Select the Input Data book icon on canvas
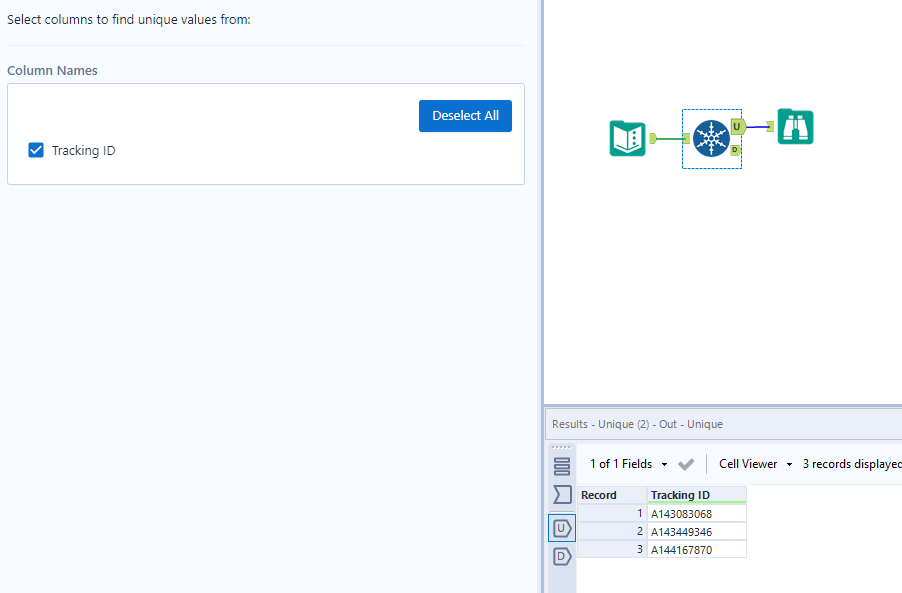This screenshot has width=902, height=593. click(x=627, y=139)
